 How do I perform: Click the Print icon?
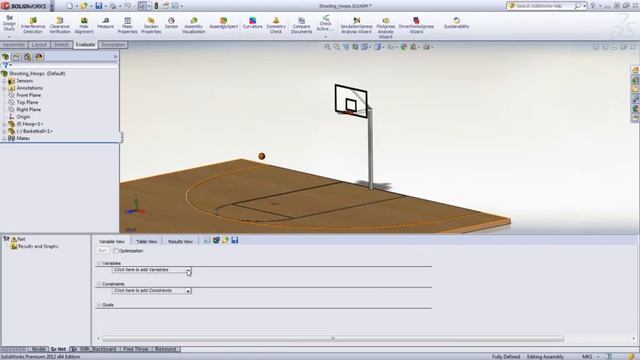(113, 6)
